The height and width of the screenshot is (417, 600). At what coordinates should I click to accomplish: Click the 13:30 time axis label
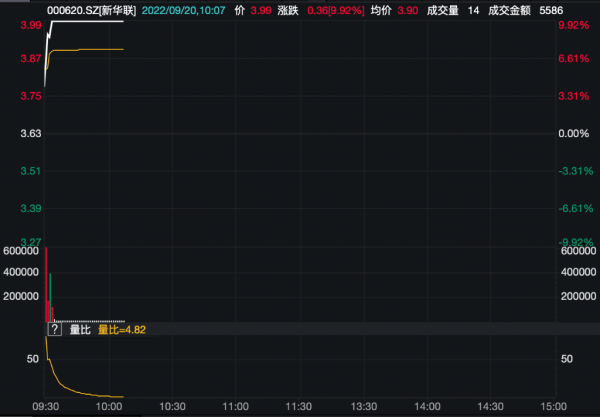pos(364,406)
